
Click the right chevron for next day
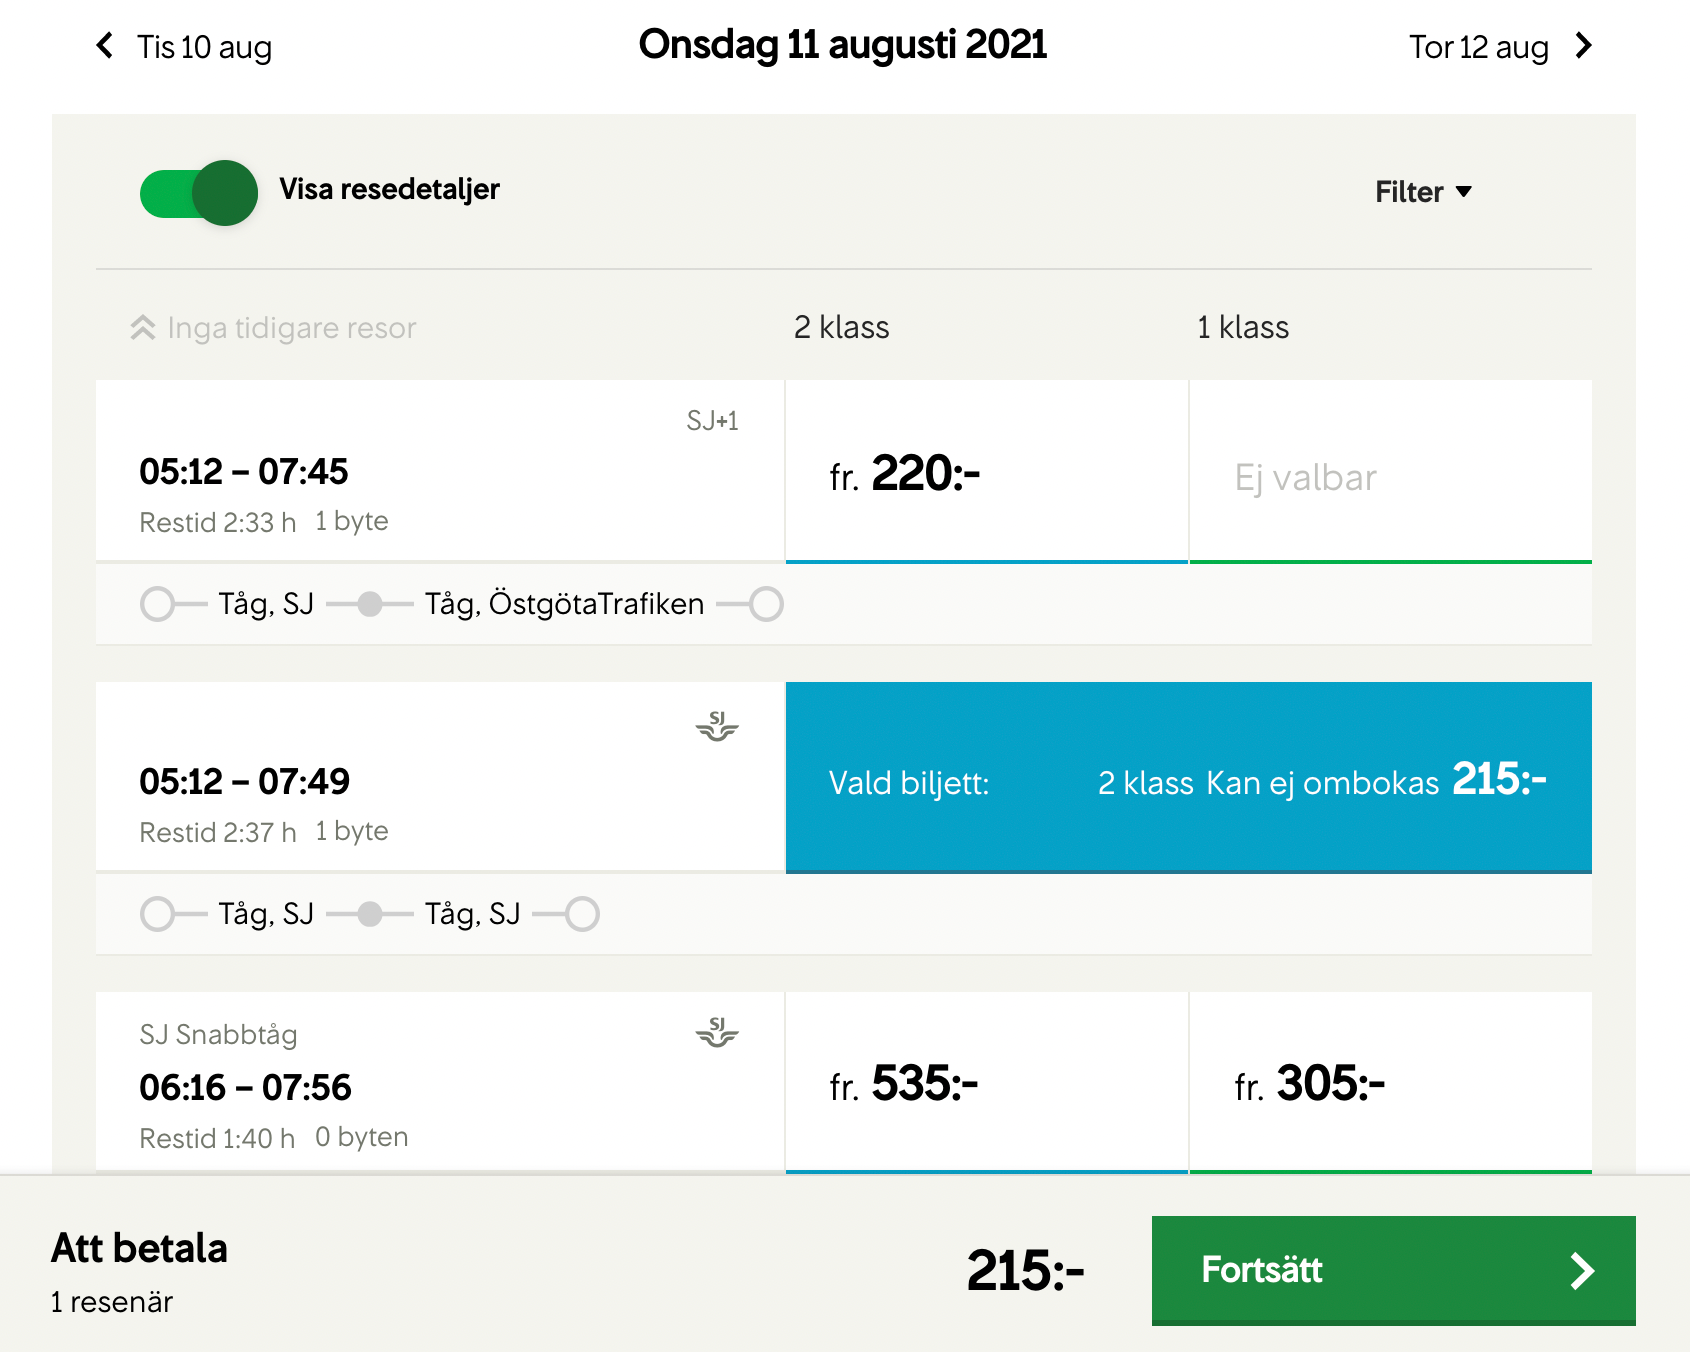(1583, 45)
